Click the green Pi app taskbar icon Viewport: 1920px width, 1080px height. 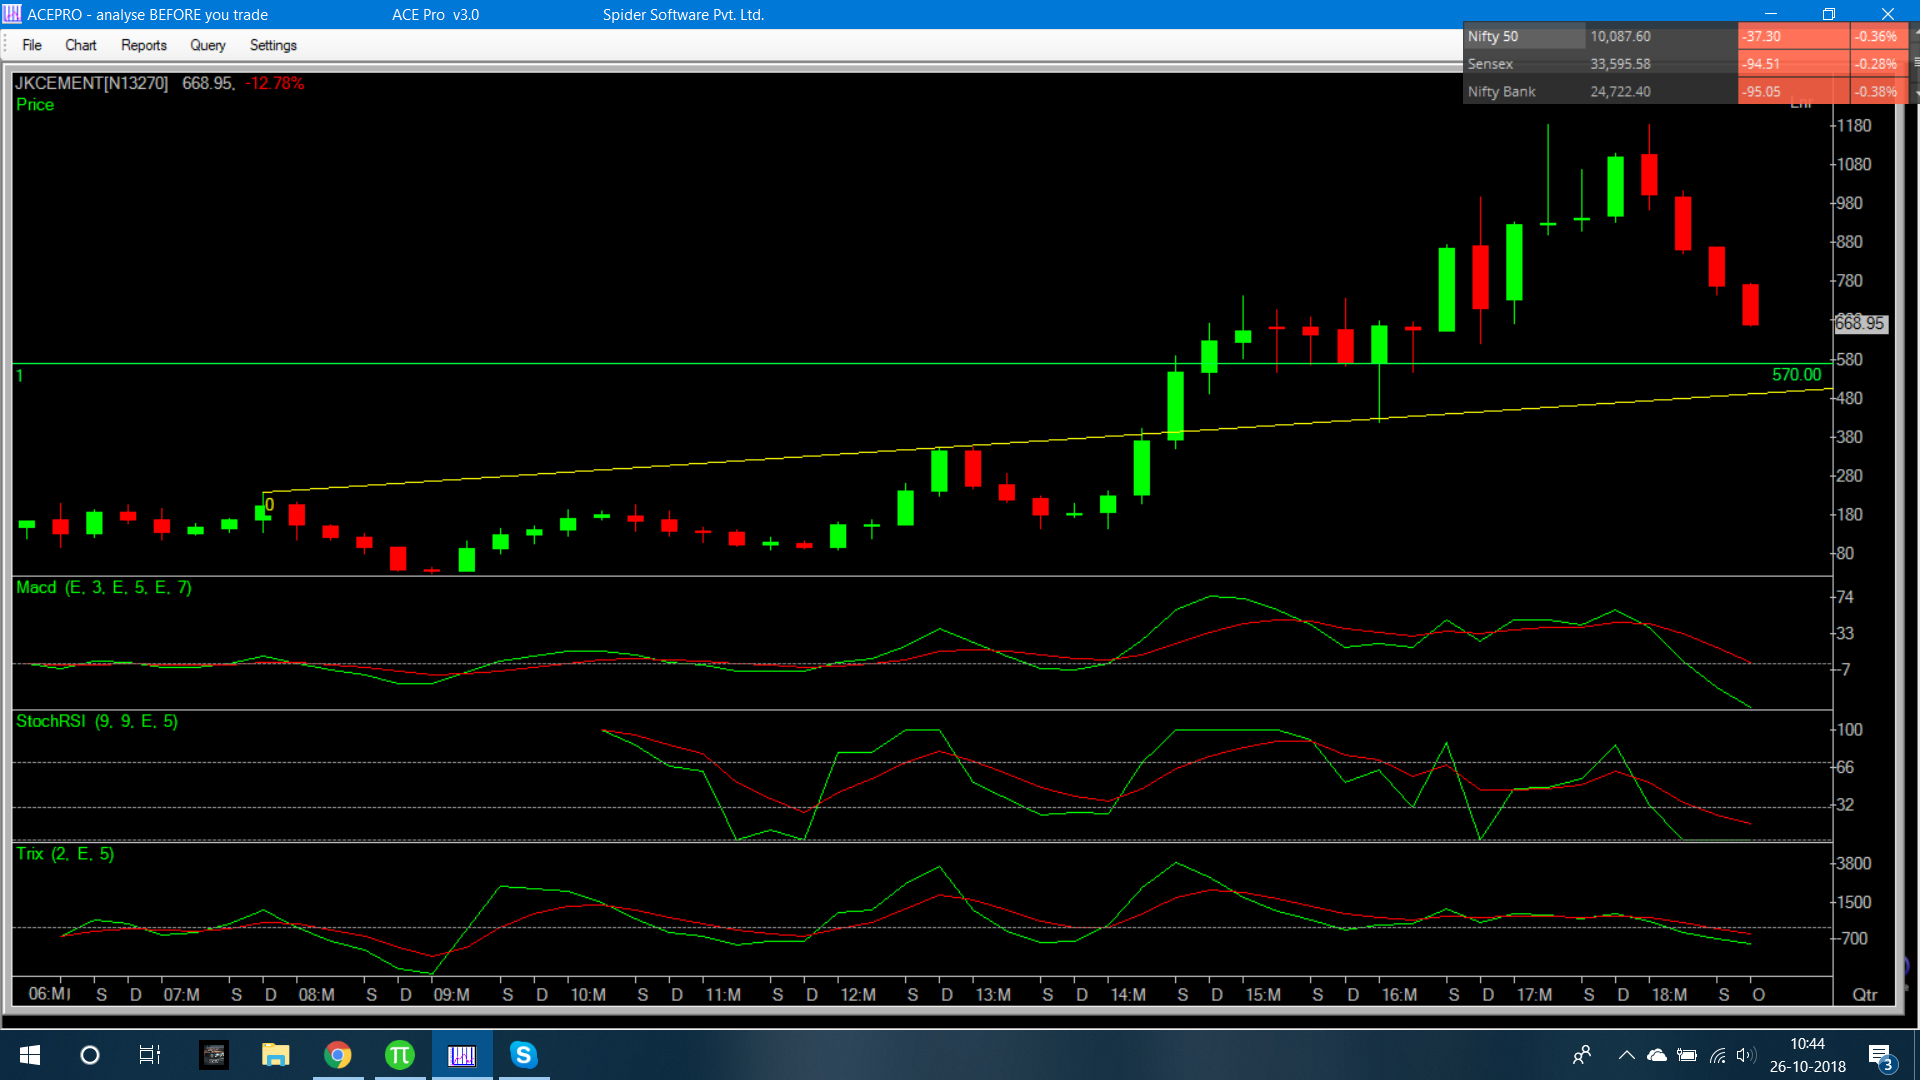tap(399, 1055)
